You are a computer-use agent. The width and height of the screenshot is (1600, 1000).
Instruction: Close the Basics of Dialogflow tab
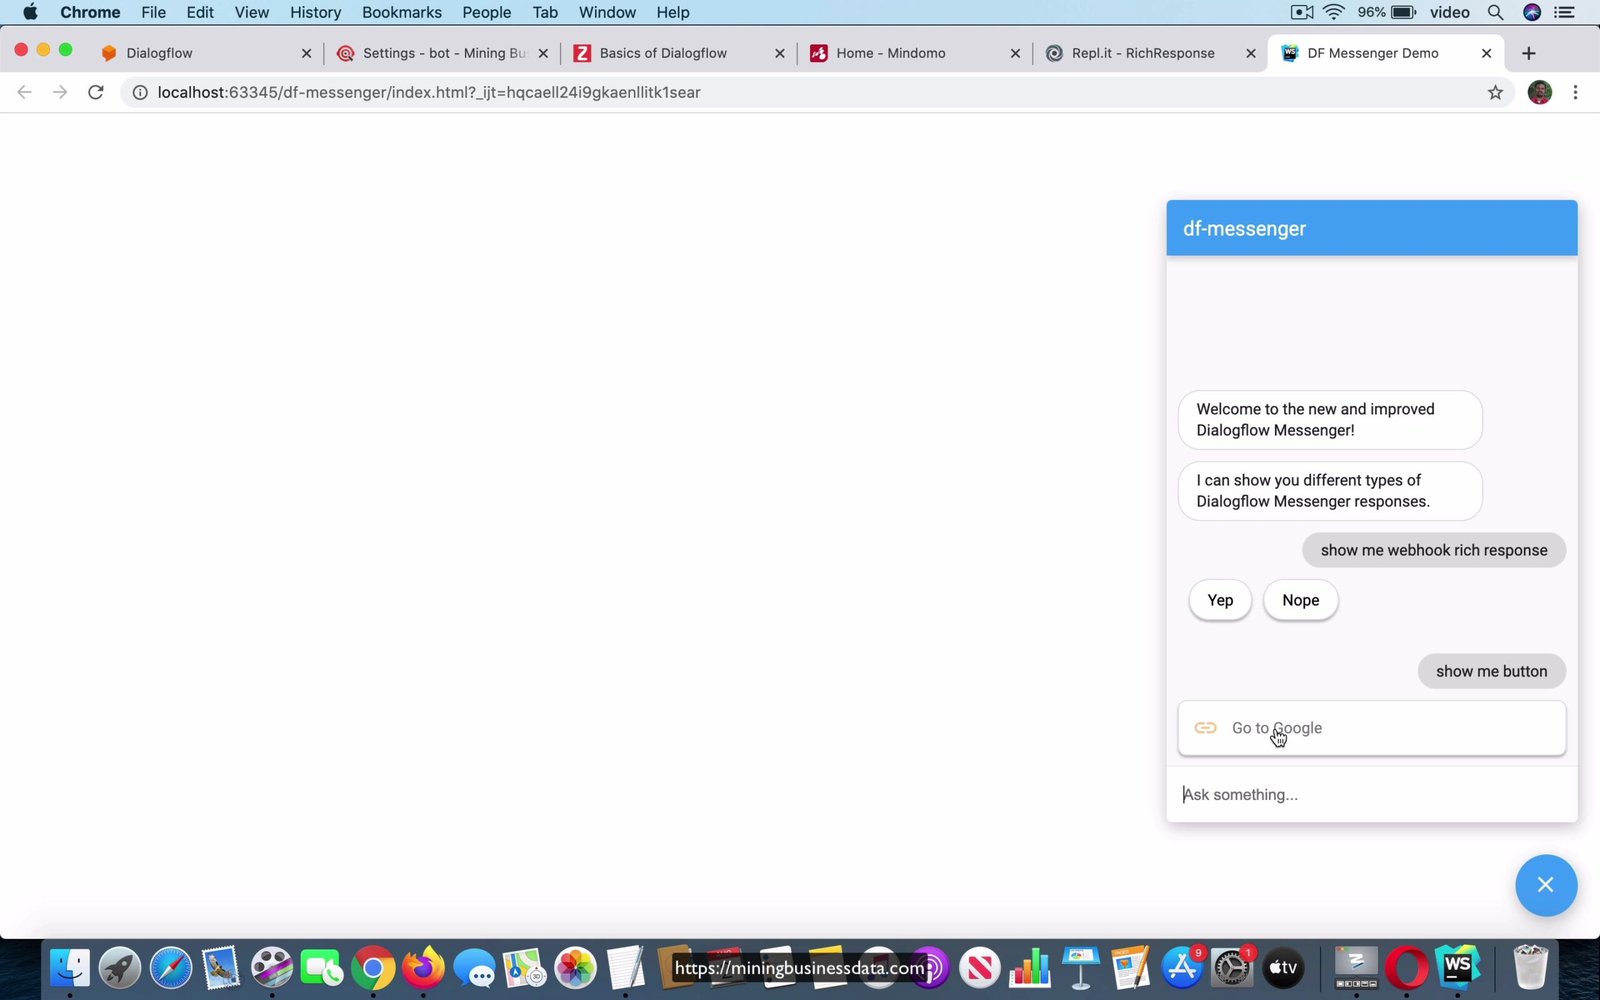780,53
